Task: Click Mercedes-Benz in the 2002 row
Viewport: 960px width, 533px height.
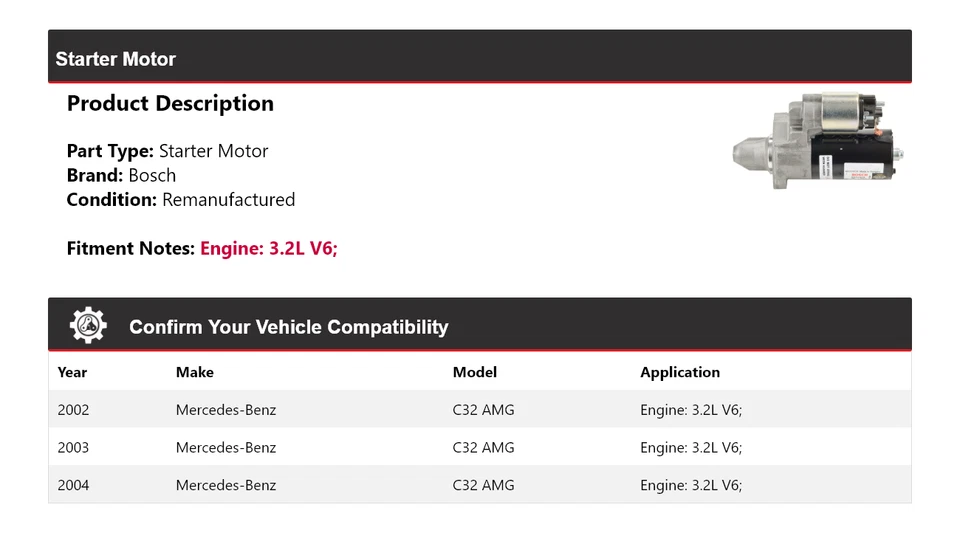Action: click(226, 410)
